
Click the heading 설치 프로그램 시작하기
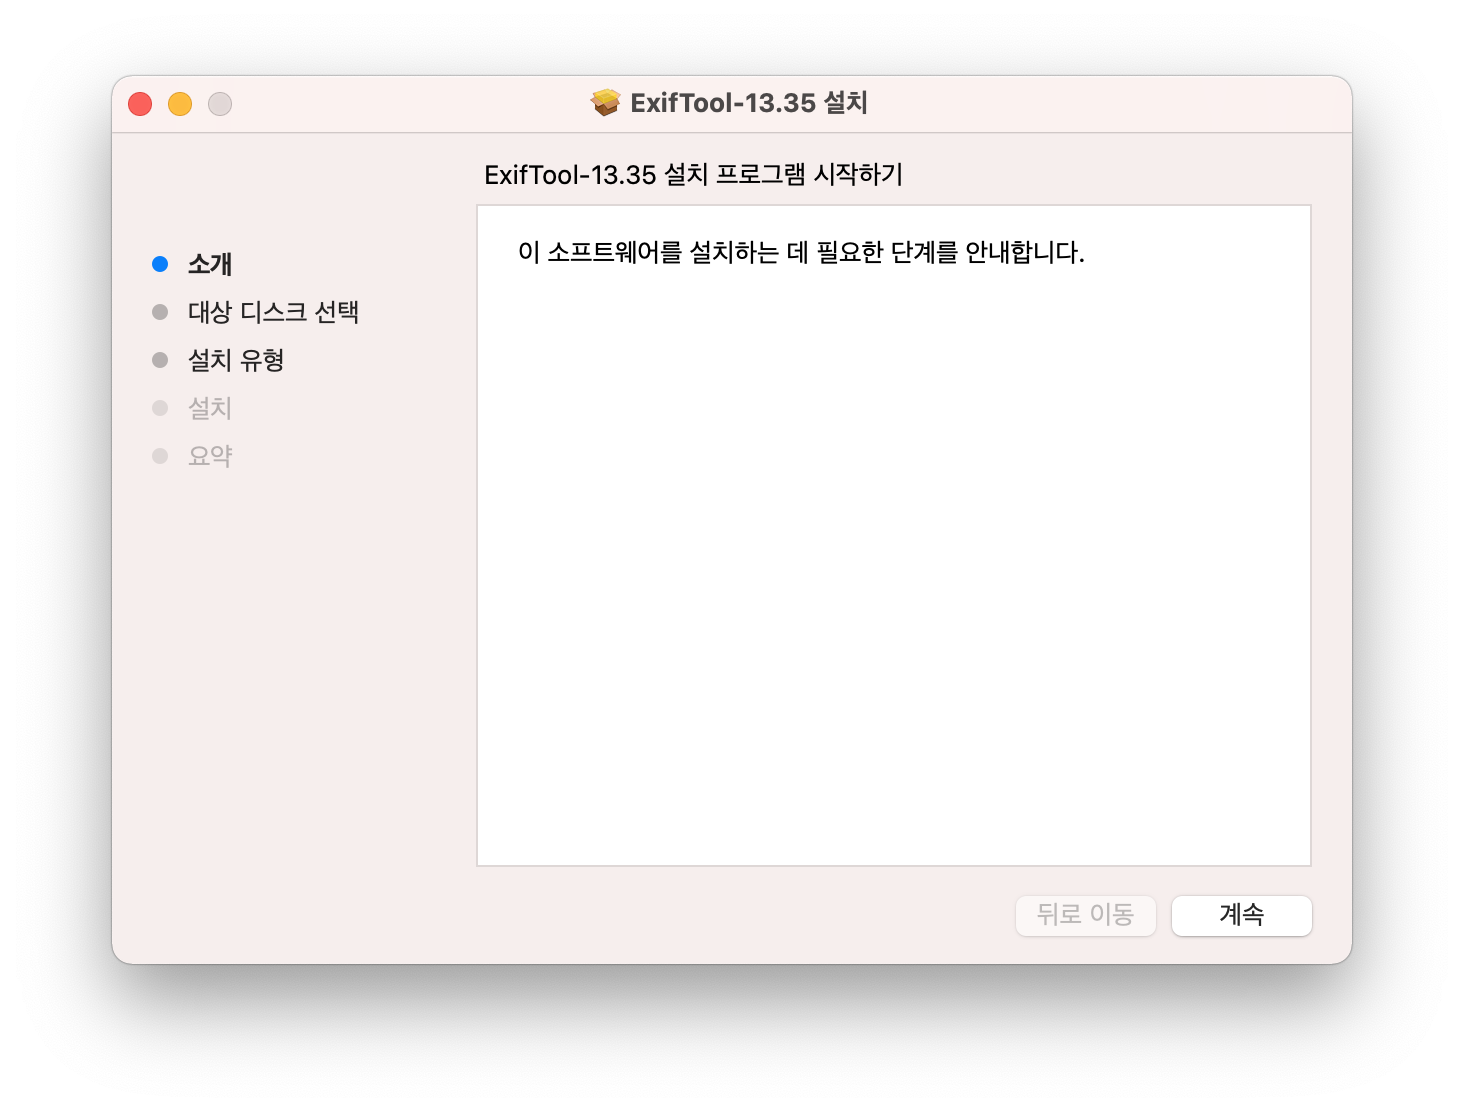(694, 175)
